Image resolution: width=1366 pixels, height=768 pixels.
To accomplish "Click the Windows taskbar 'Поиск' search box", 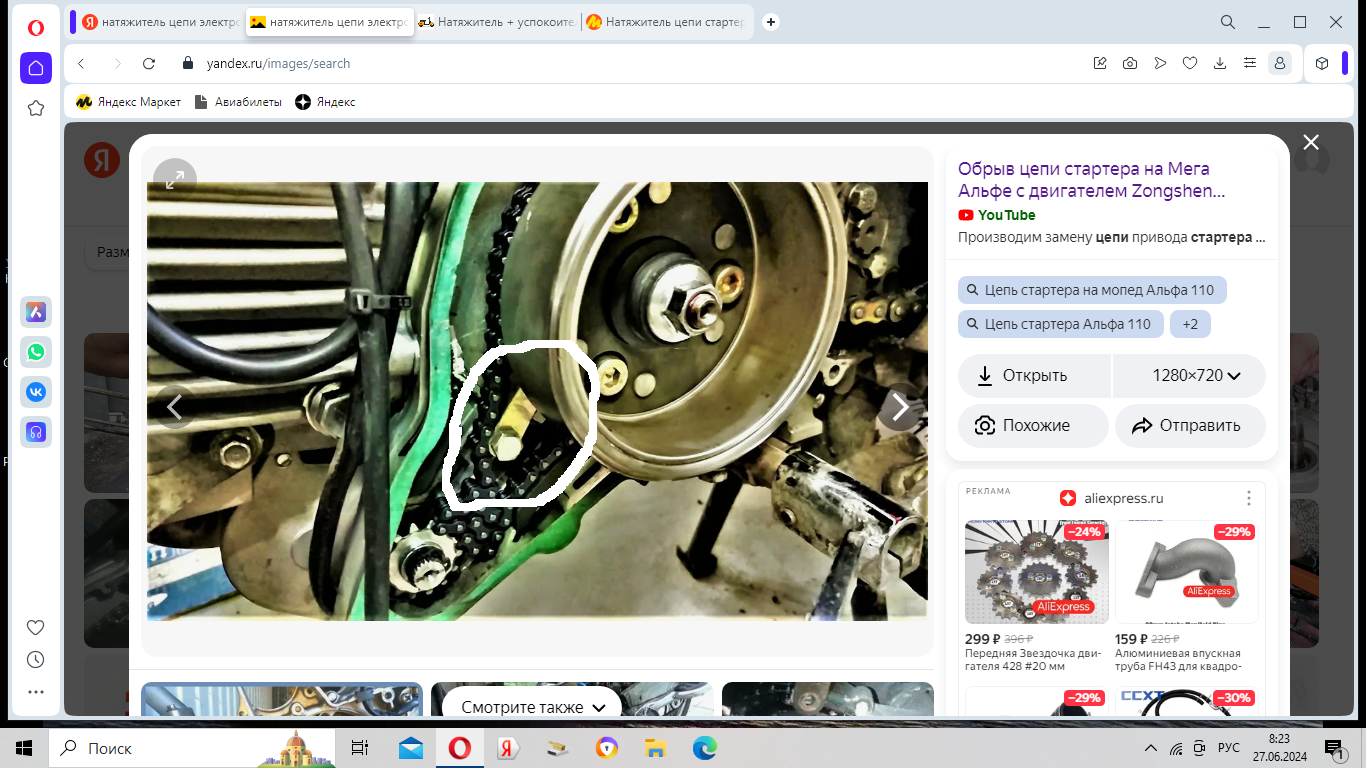I will point(150,748).
